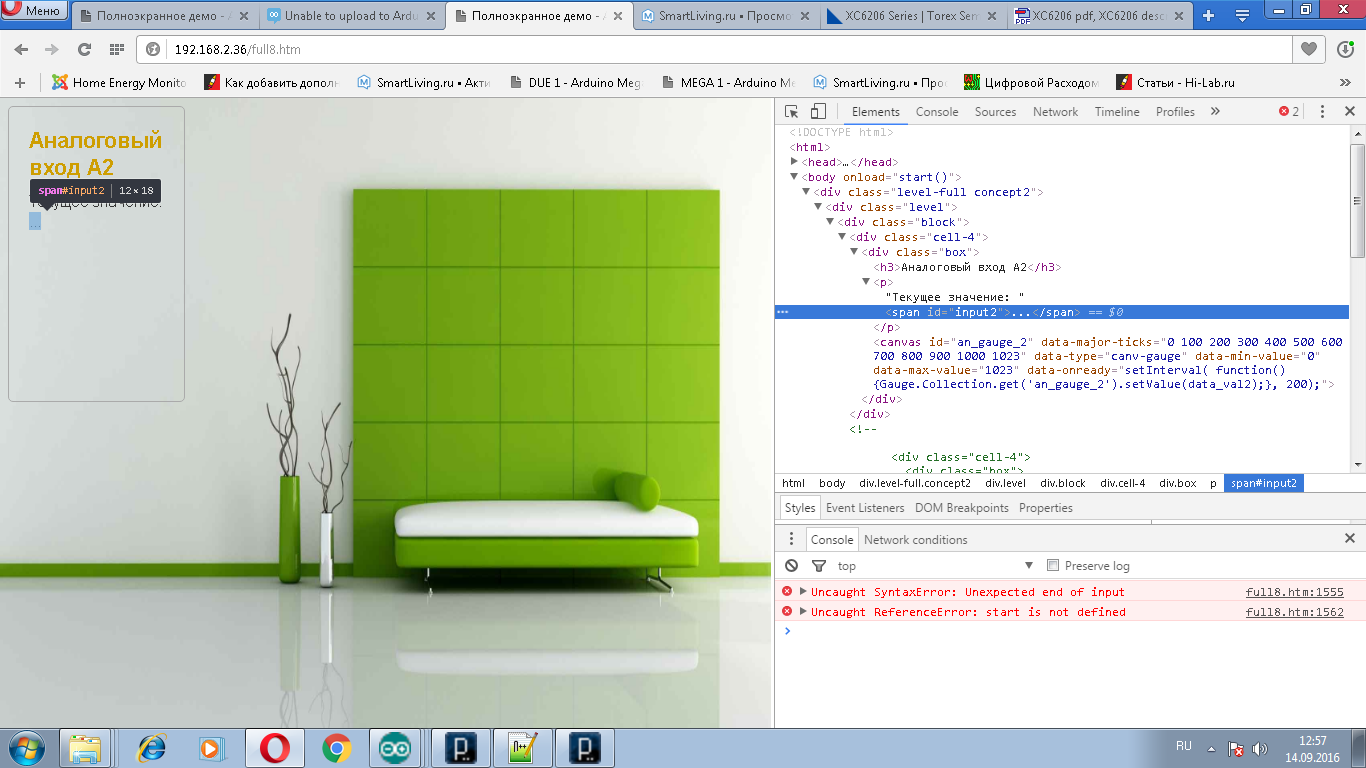Open the Arduino IDE from the taskbar

point(394,748)
